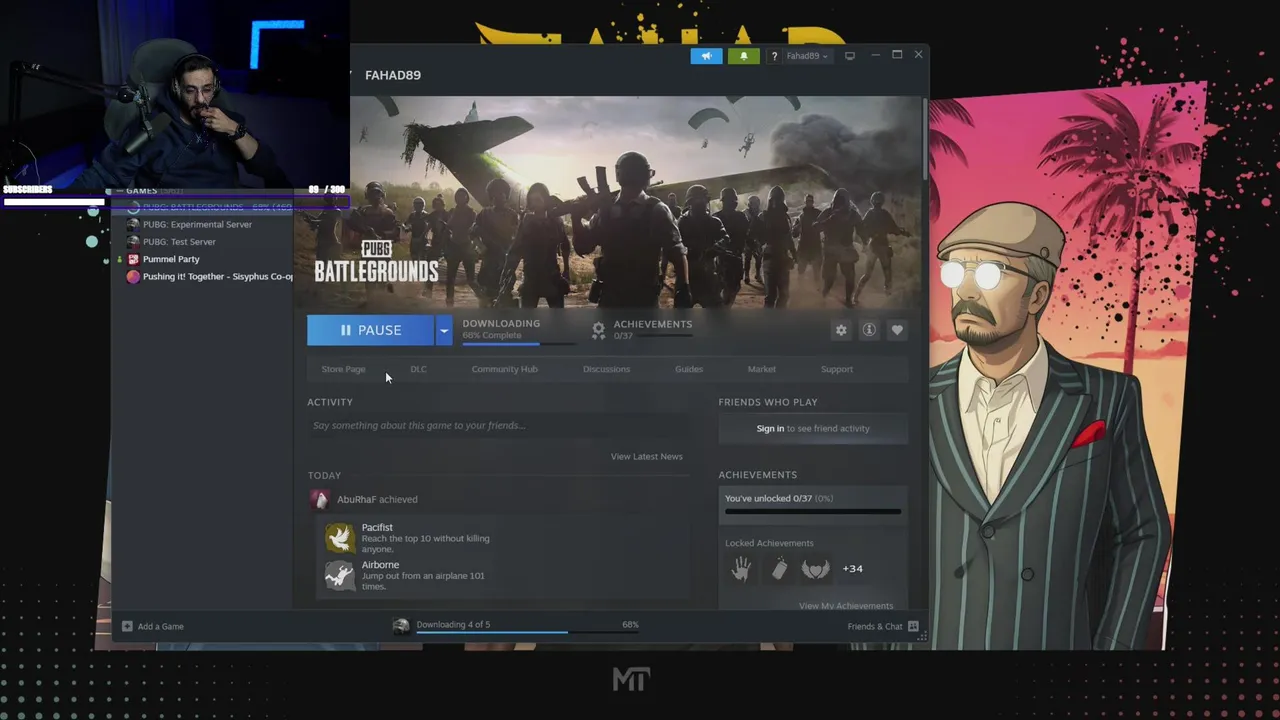Open AbuRhaF's profile avatar
Viewport: 1280px width, 720px height.
[x=319, y=499]
